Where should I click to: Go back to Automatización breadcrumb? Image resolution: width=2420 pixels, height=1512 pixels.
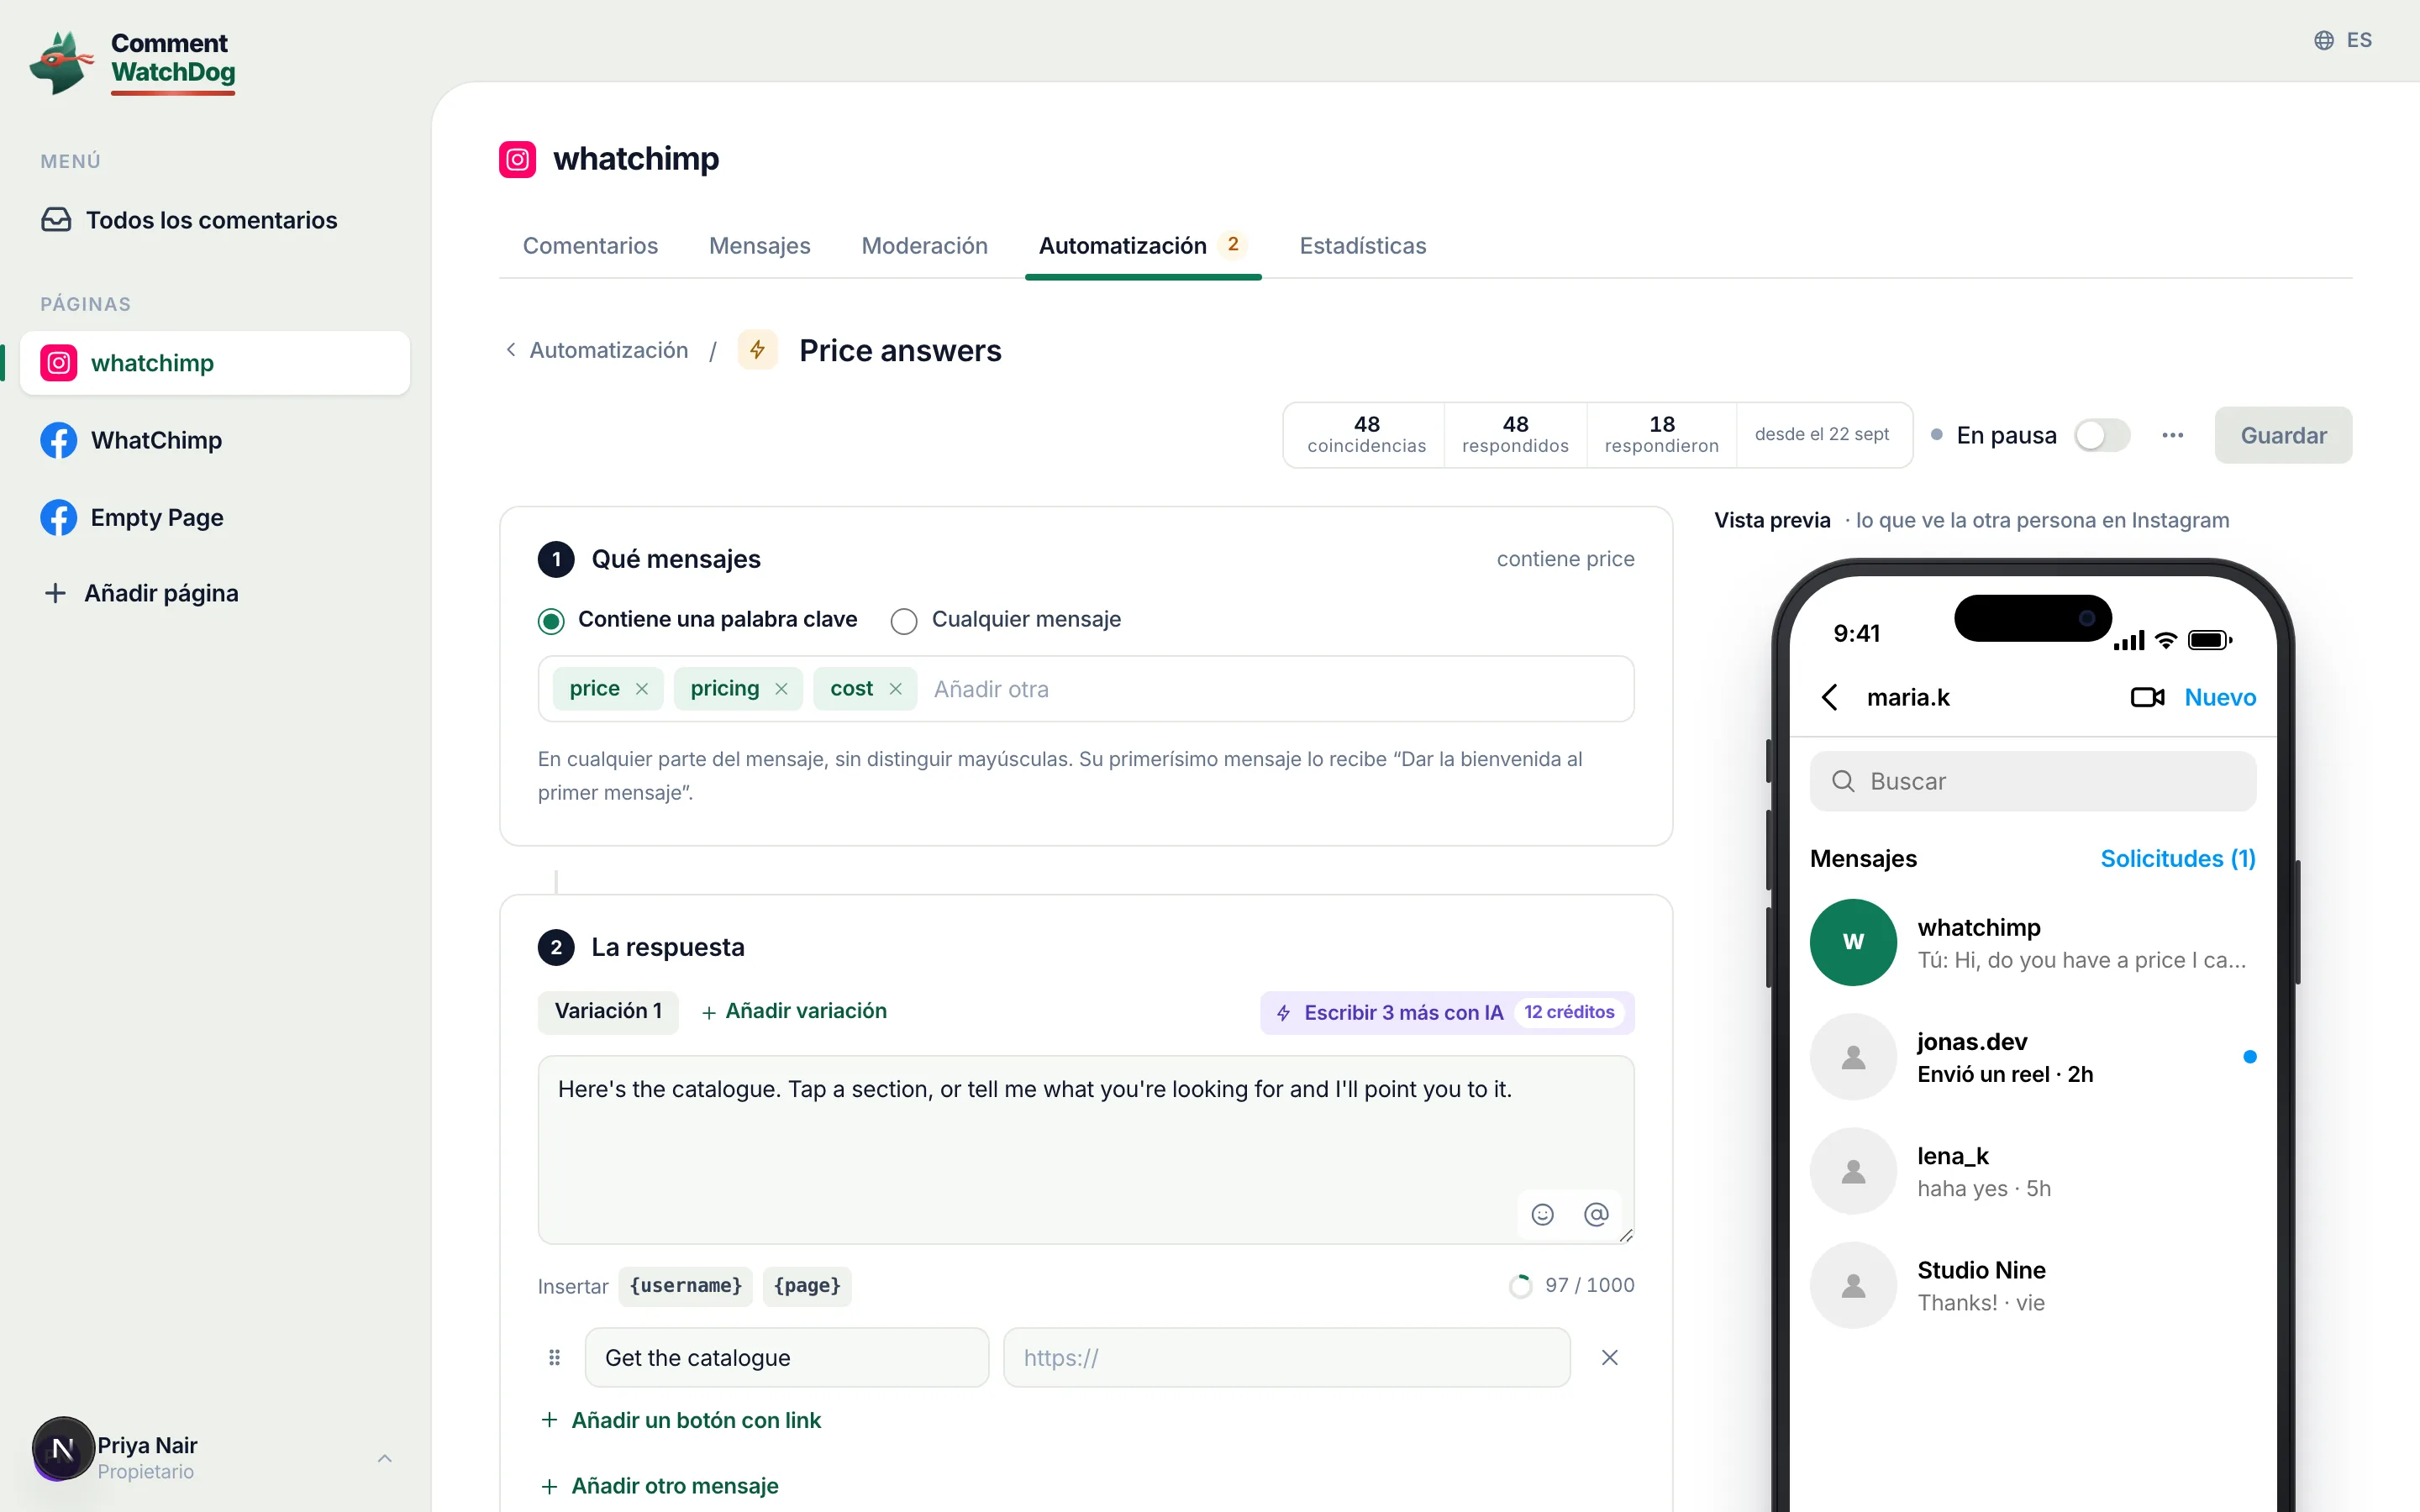[597, 350]
